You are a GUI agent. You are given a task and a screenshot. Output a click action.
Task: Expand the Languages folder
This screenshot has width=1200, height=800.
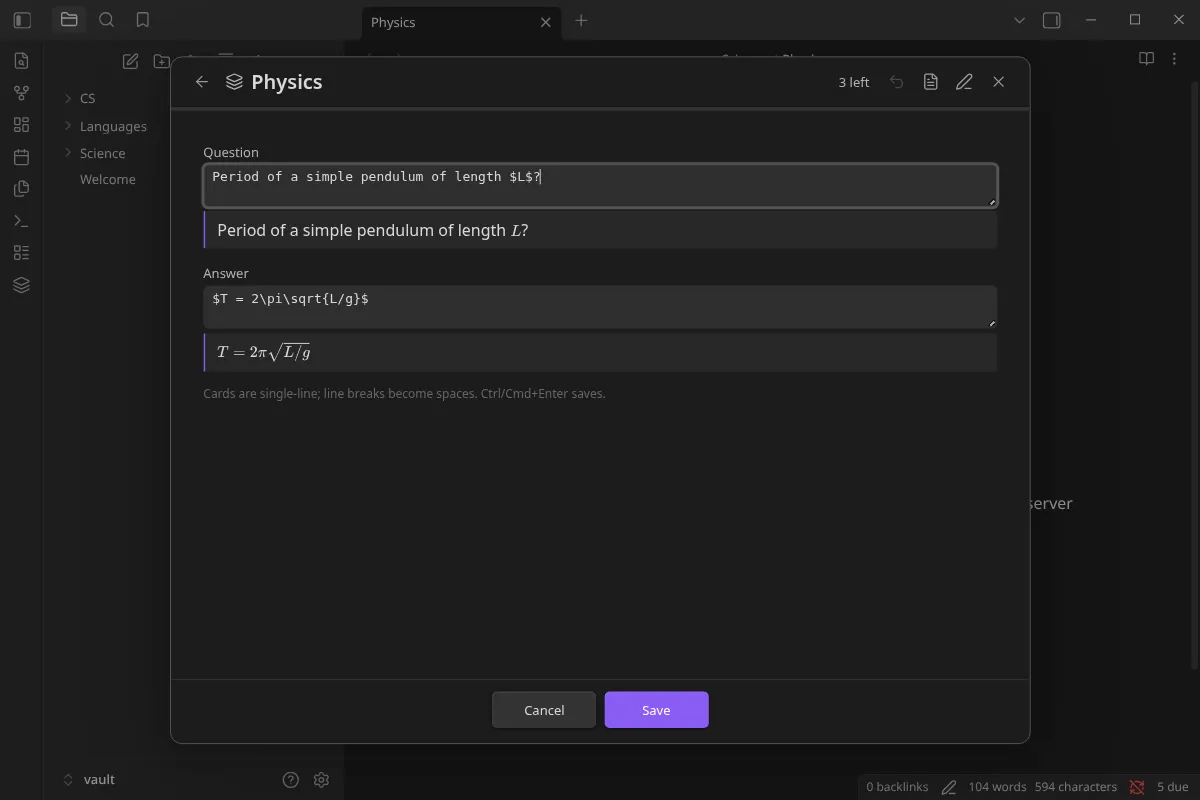pyautogui.click(x=68, y=126)
